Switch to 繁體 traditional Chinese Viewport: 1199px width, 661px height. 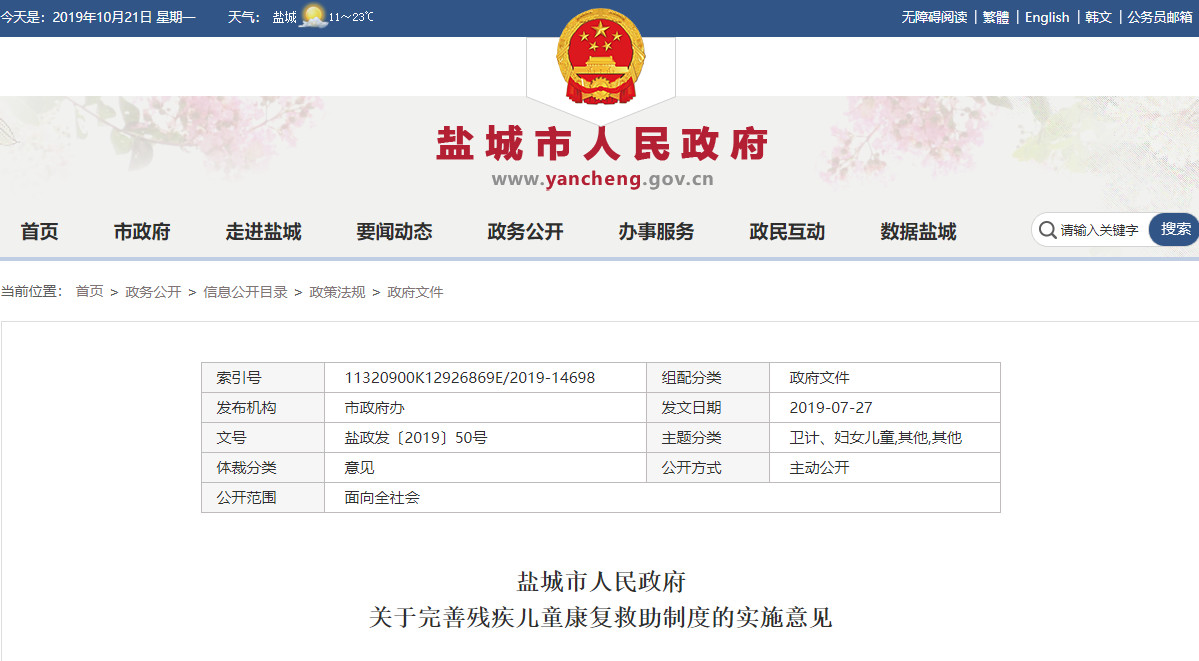click(x=995, y=17)
